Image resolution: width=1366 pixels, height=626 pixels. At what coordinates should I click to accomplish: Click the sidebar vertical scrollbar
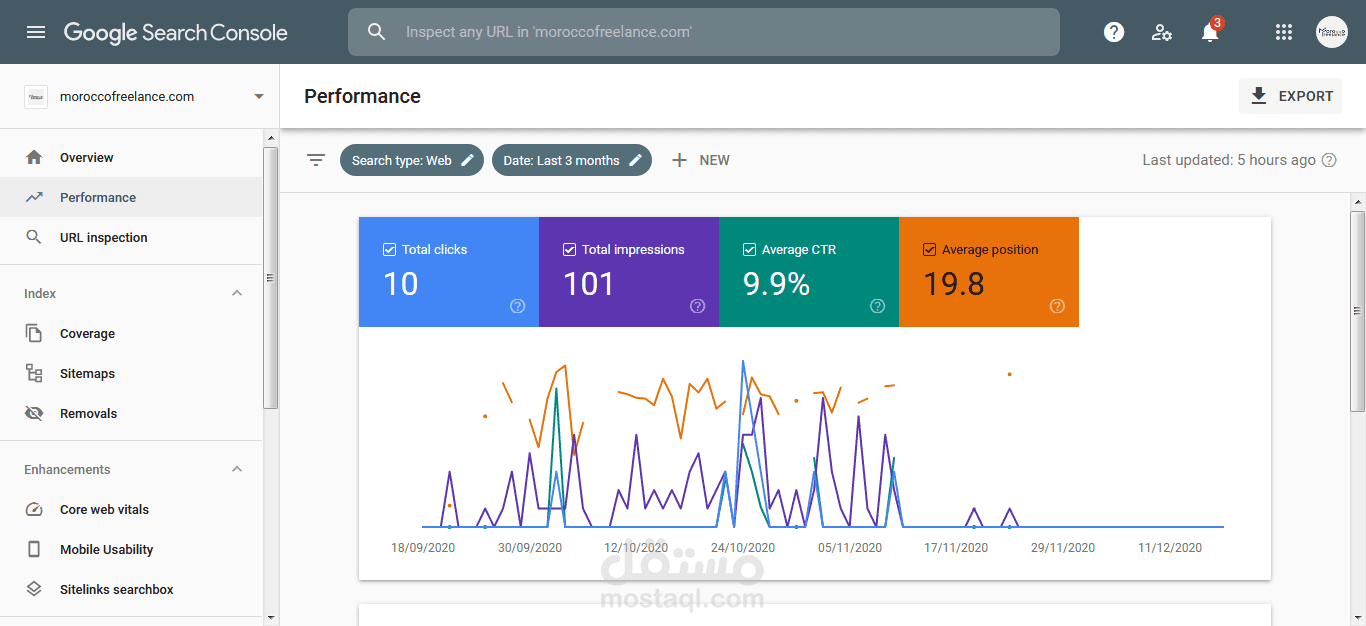[271, 277]
